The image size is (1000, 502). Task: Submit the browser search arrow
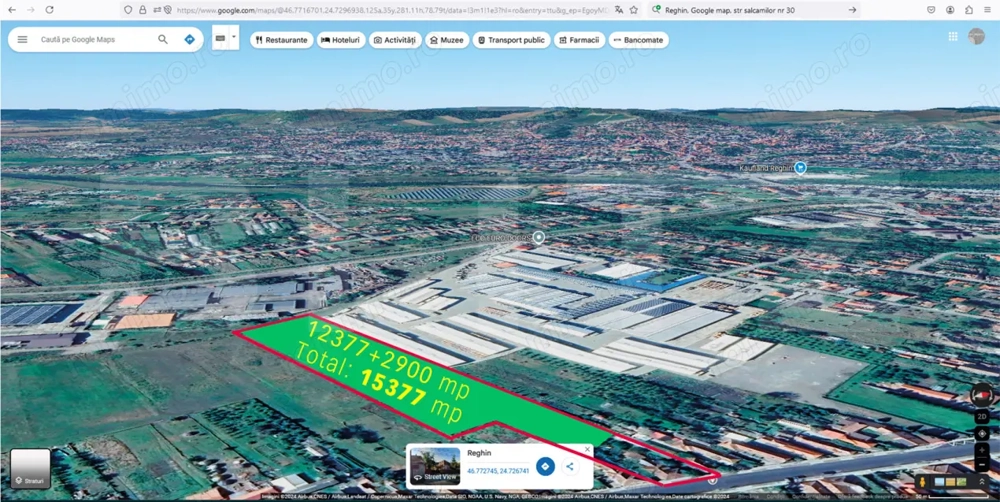pos(852,10)
